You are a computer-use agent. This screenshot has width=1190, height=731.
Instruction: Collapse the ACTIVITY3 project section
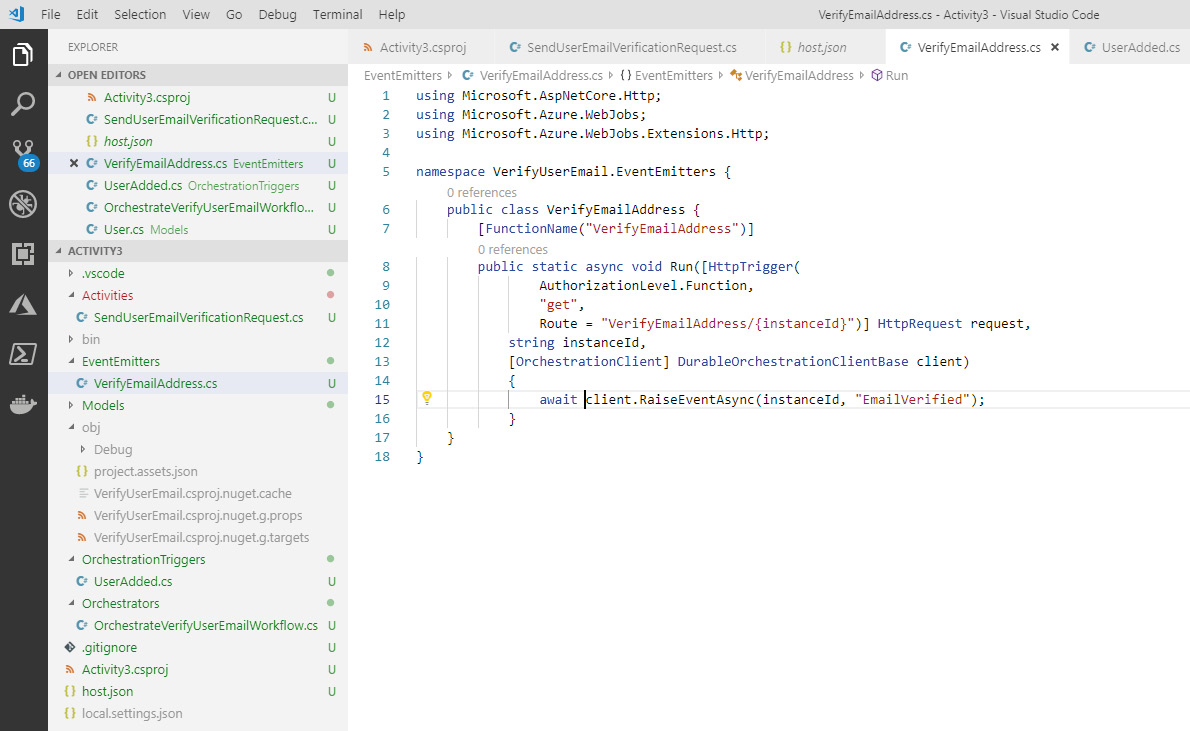click(x=198, y=250)
